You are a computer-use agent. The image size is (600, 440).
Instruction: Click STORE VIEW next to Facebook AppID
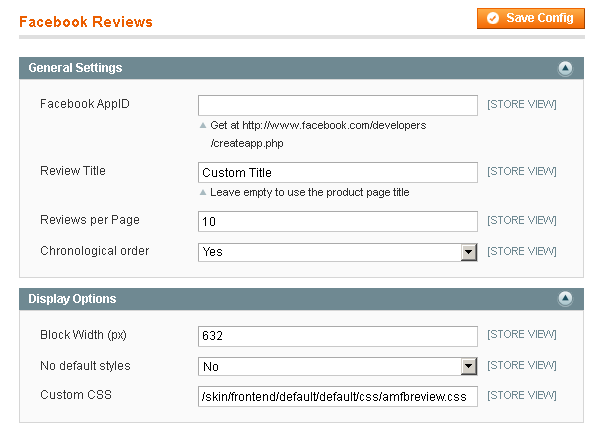click(521, 104)
